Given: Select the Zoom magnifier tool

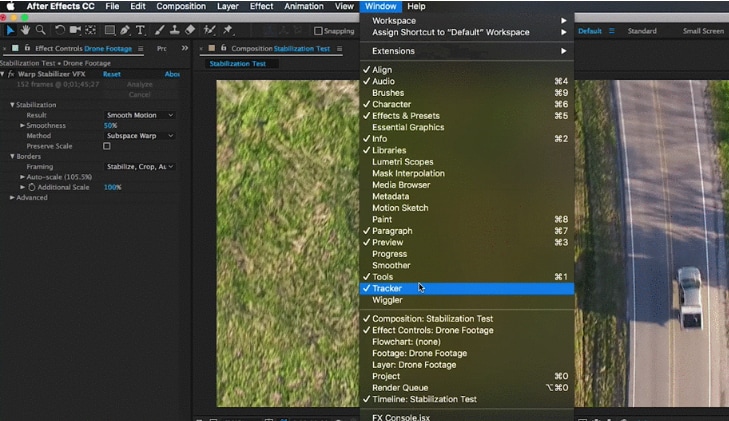Looking at the screenshot, I should point(40,30).
